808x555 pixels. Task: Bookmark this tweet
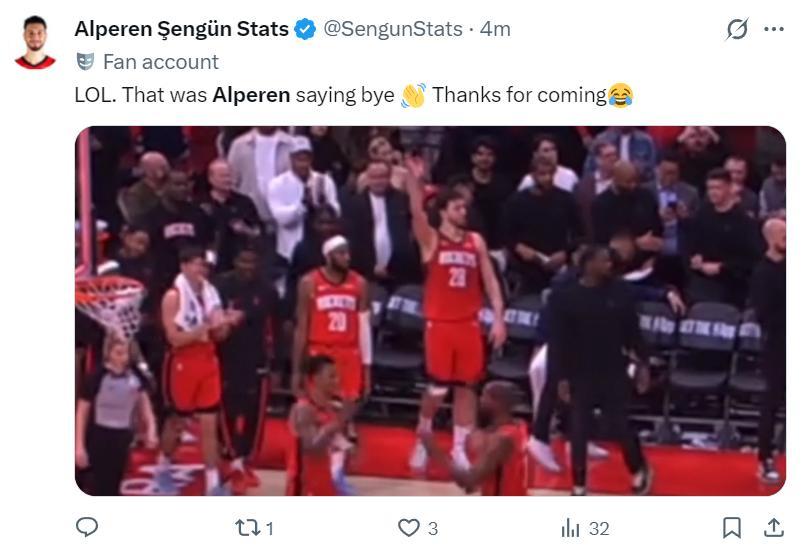coord(732,527)
